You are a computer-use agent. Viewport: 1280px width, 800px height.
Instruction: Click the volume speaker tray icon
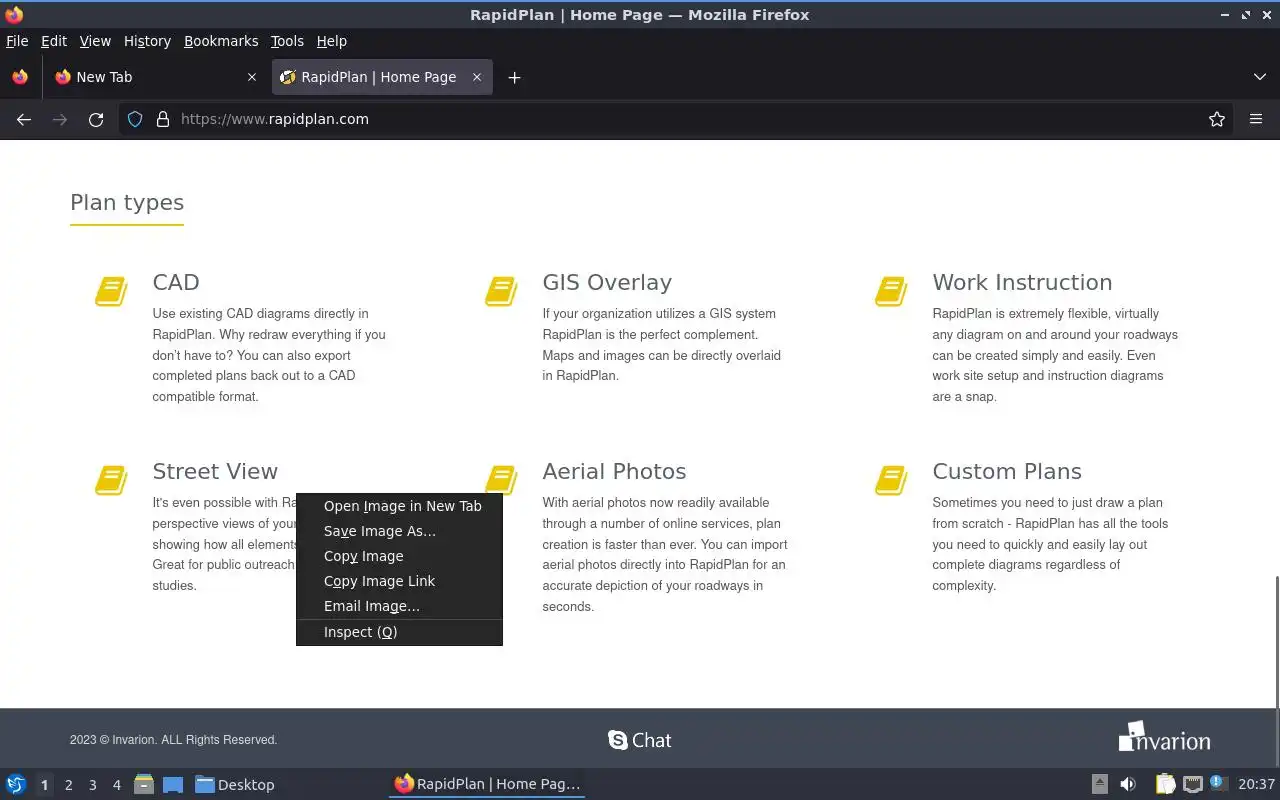[1128, 784]
